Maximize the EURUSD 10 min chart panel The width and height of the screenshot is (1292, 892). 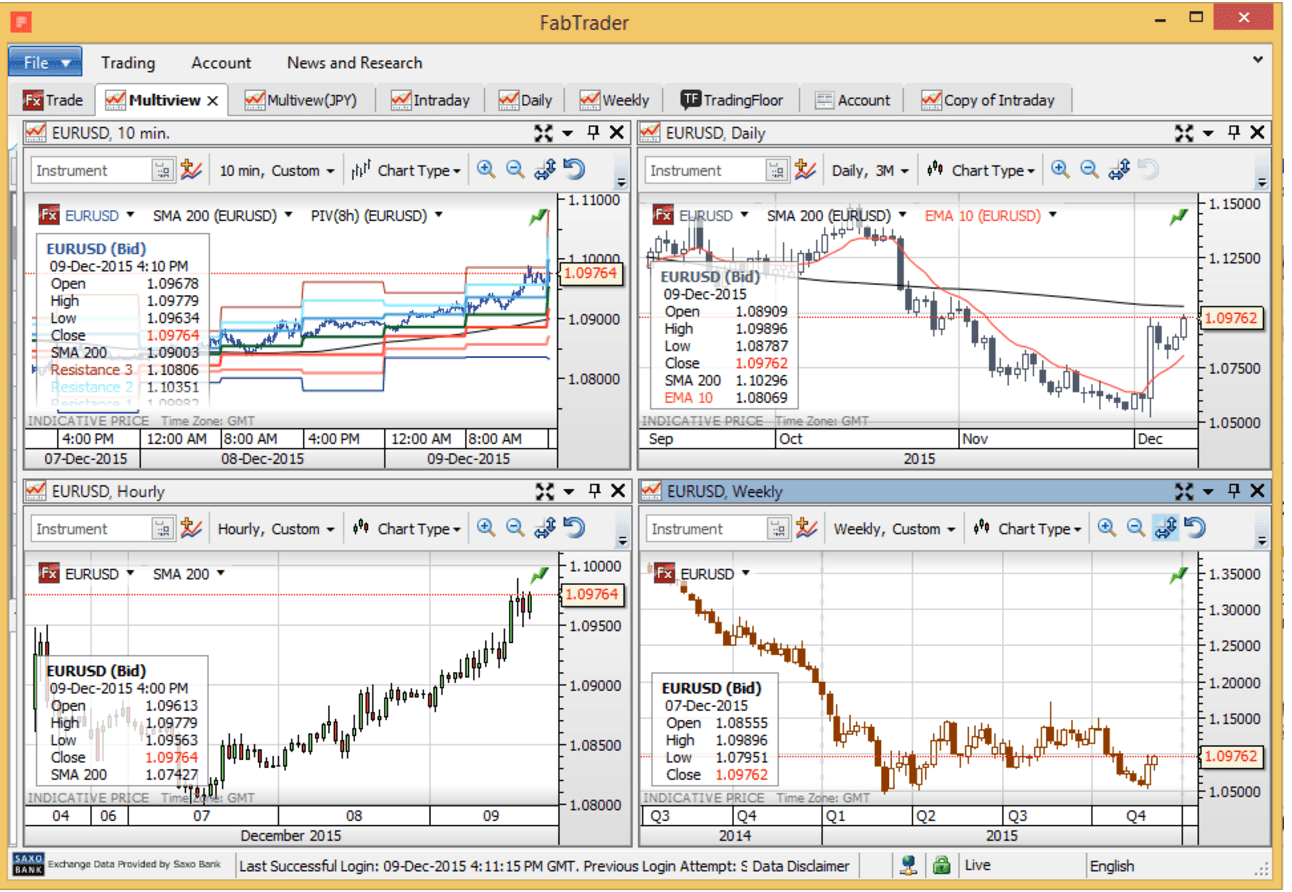click(x=544, y=132)
